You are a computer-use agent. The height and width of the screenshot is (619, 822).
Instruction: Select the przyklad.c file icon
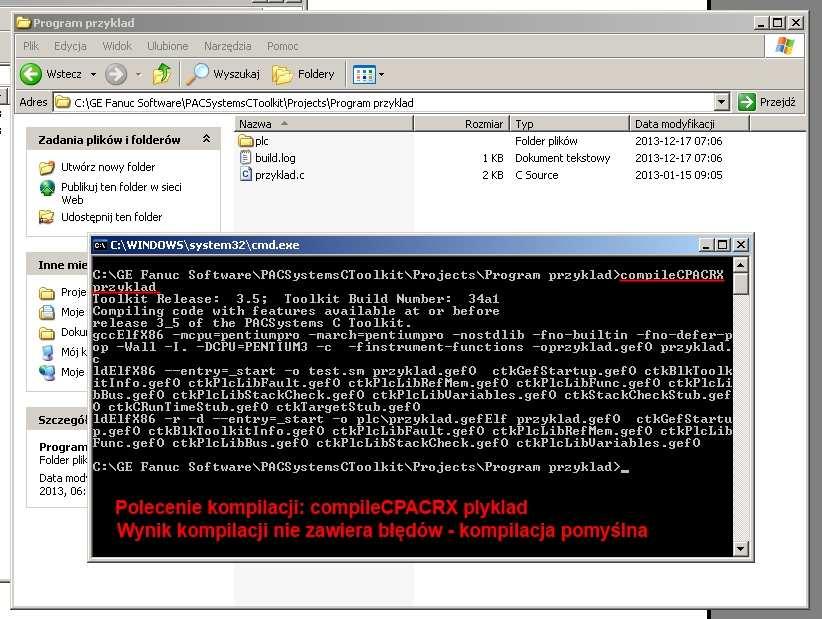[245, 175]
